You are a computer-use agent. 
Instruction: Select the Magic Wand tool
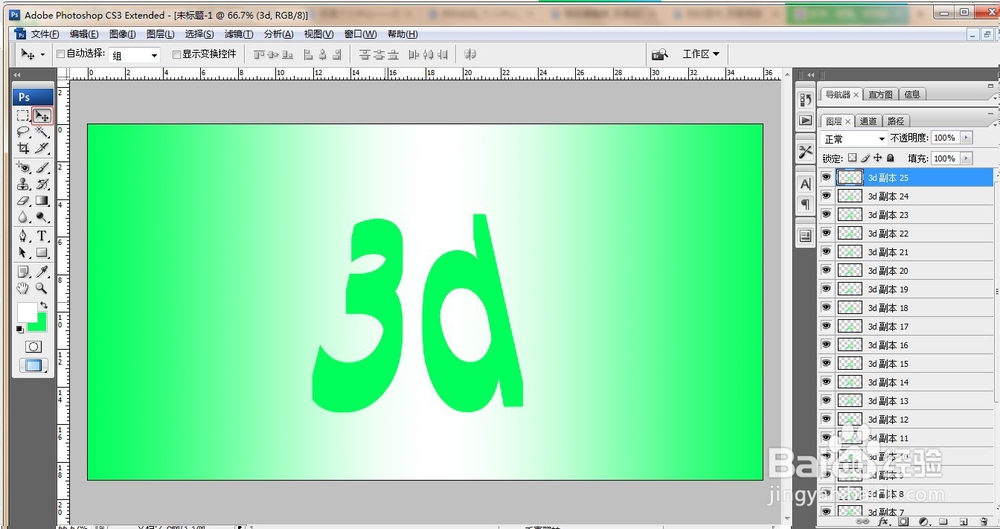(x=42, y=132)
